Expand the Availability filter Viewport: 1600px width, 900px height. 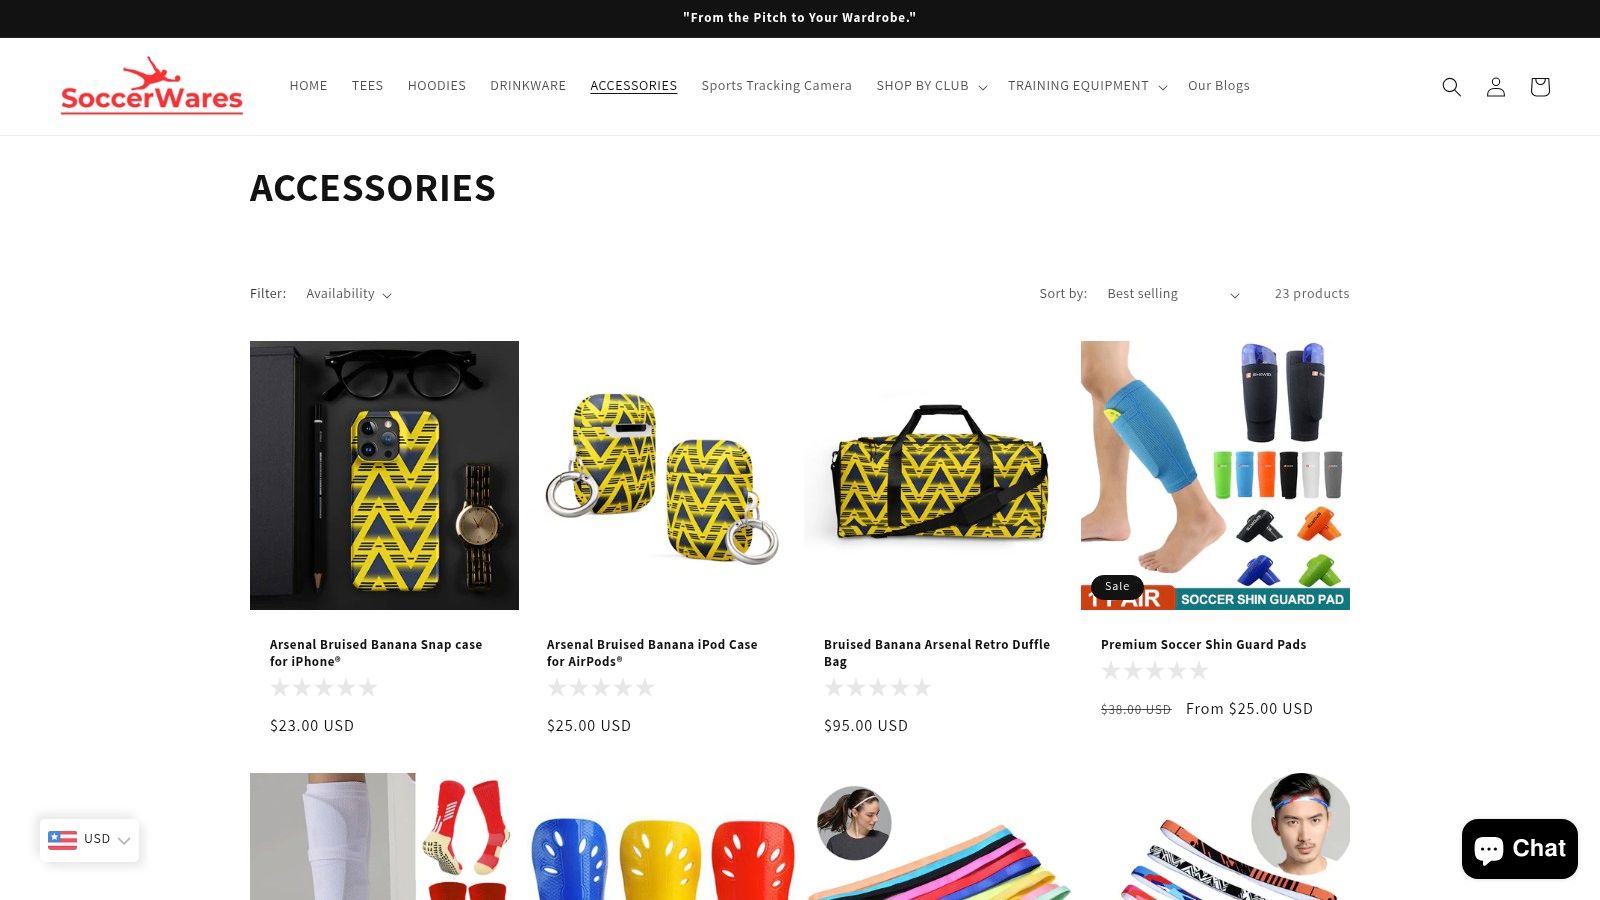point(349,294)
